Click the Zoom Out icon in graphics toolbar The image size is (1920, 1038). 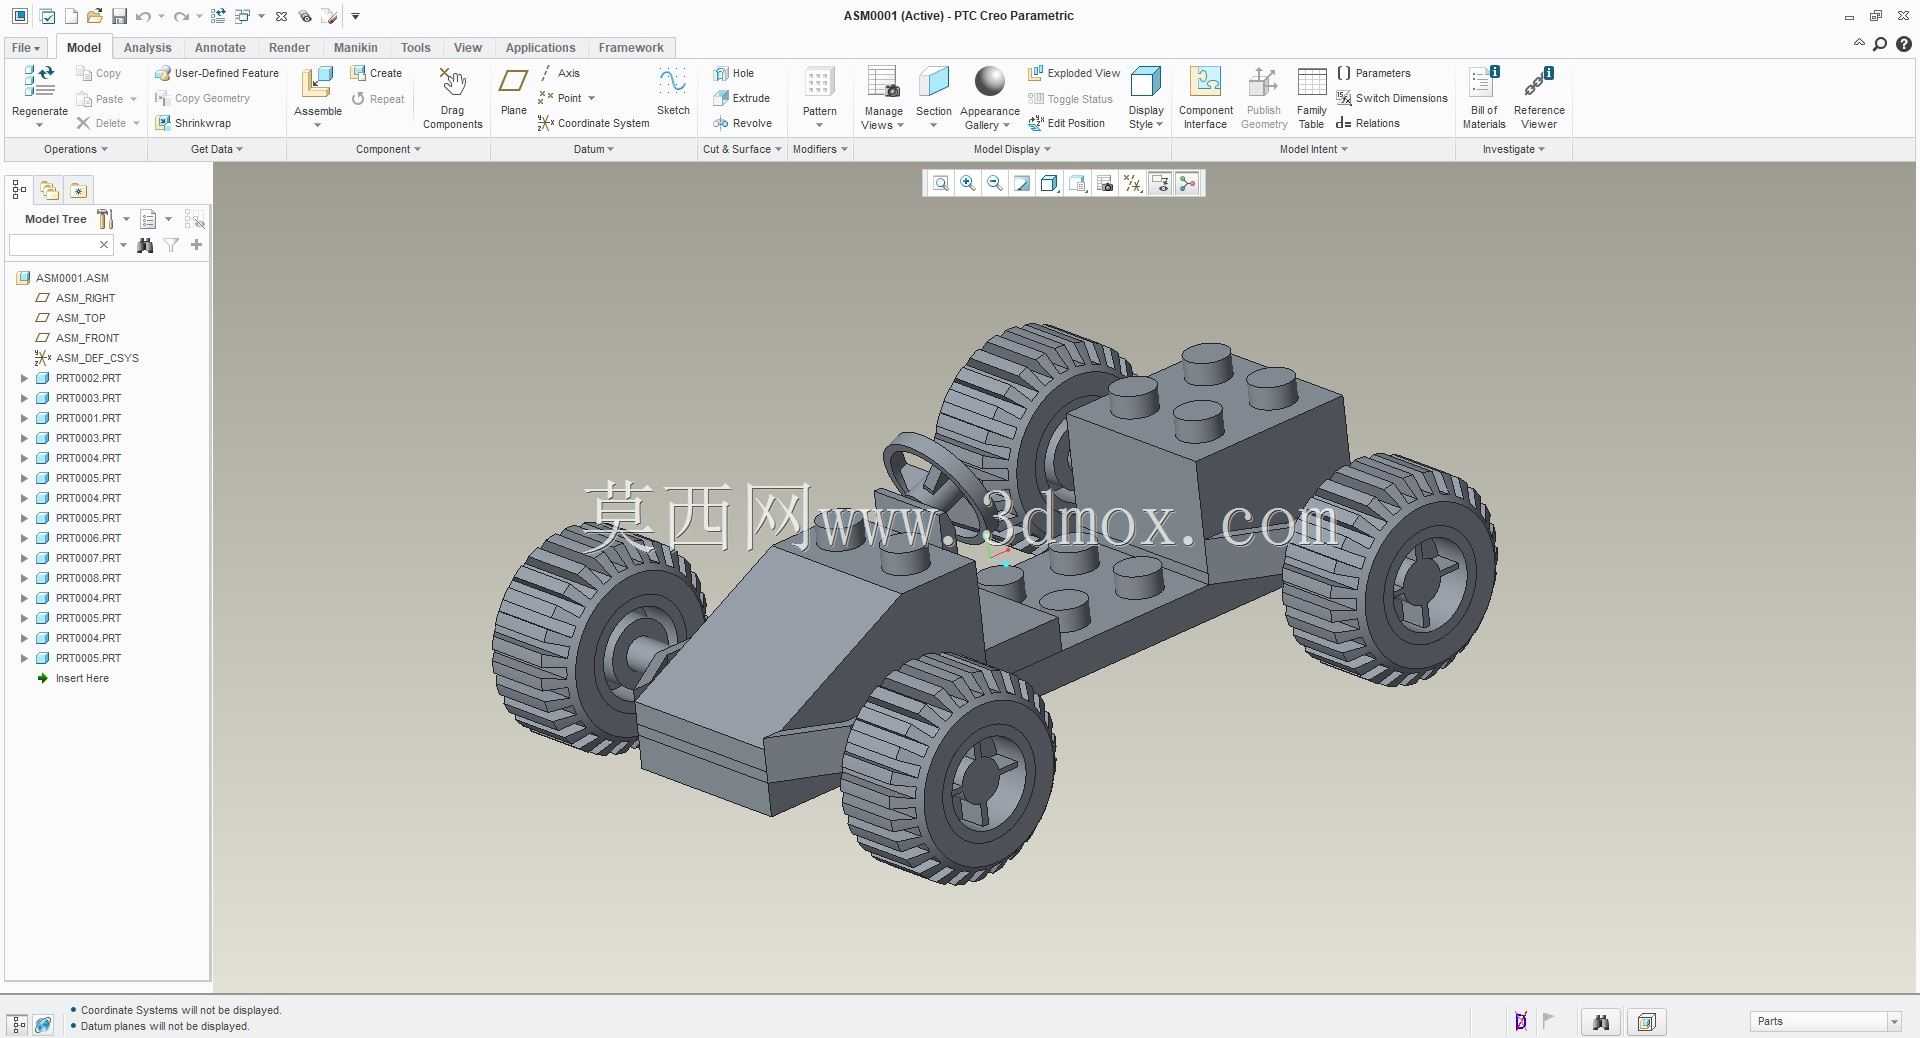(x=994, y=183)
